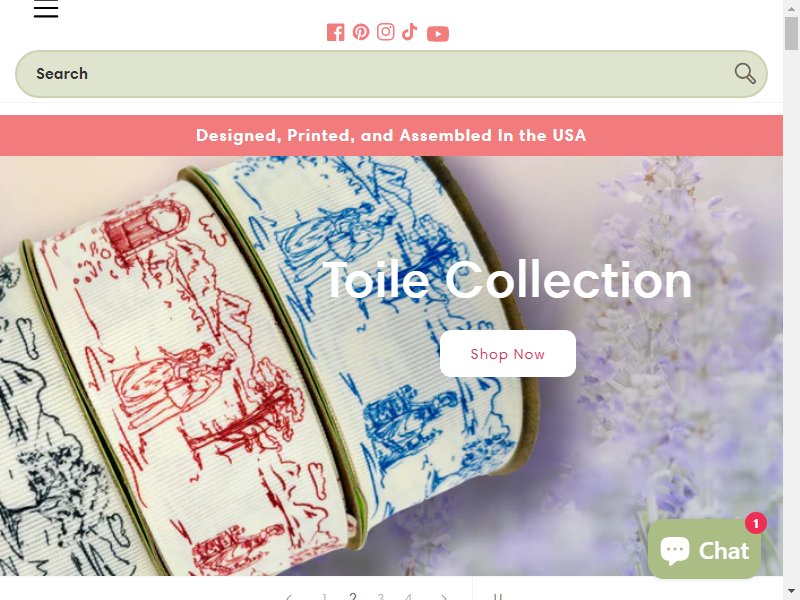Viewport: 800px width, 600px height.
Task: Open the TikTok icon link
Action: click(410, 32)
